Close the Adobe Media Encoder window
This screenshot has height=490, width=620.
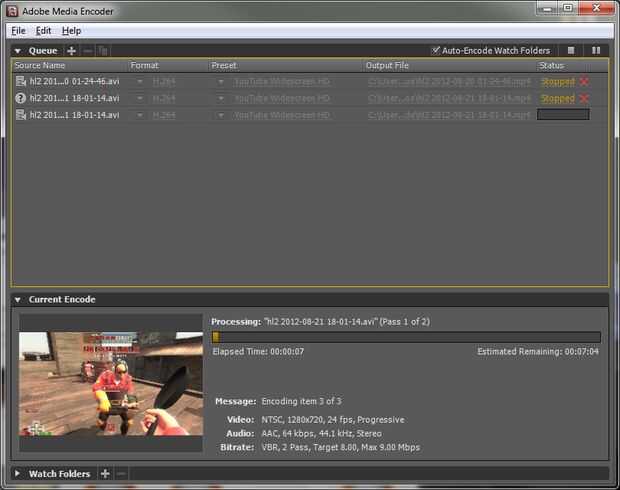click(597, 9)
